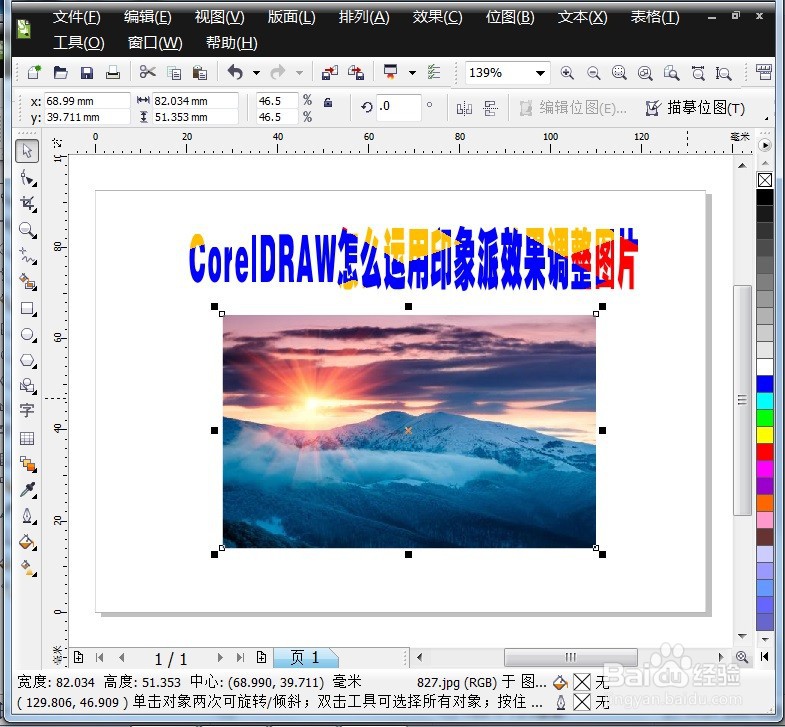
Task: Click the object width field
Action: click(x=195, y=101)
